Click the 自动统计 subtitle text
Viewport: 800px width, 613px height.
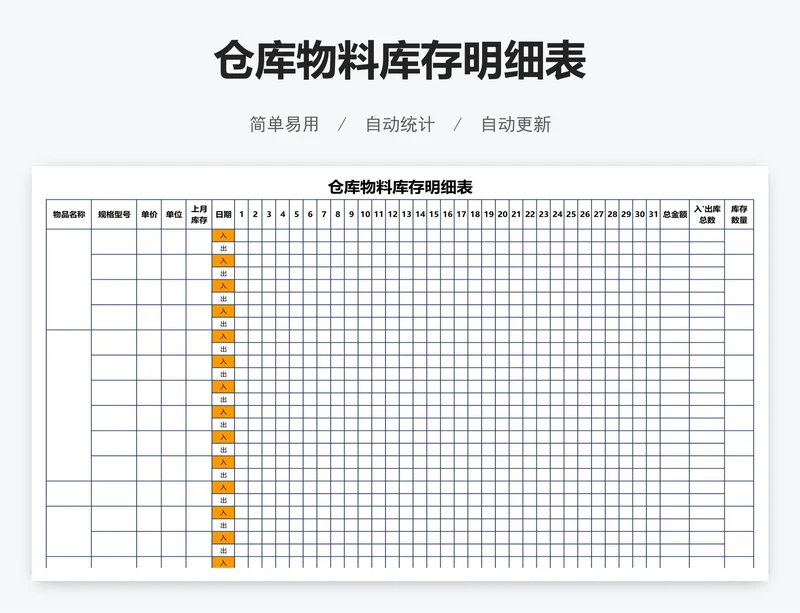(400, 125)
